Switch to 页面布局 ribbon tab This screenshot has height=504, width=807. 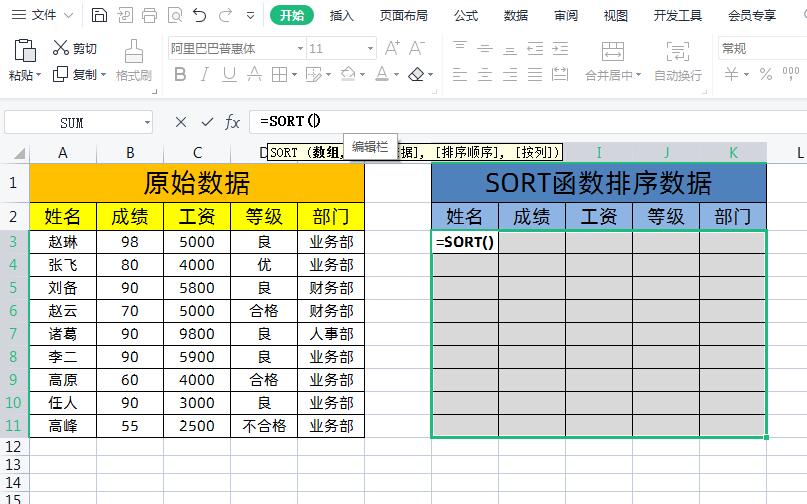[x=404, y=15]
